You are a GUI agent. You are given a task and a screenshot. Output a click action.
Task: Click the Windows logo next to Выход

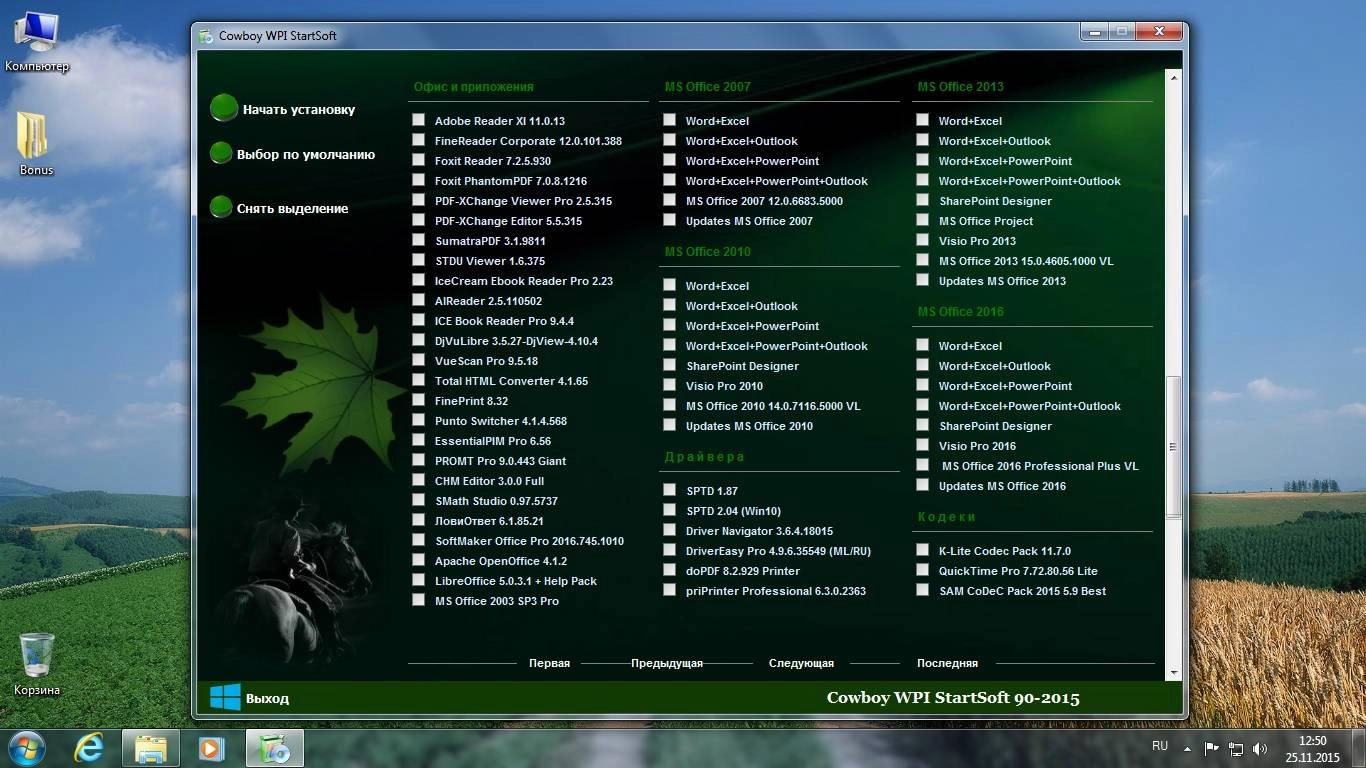224,697
